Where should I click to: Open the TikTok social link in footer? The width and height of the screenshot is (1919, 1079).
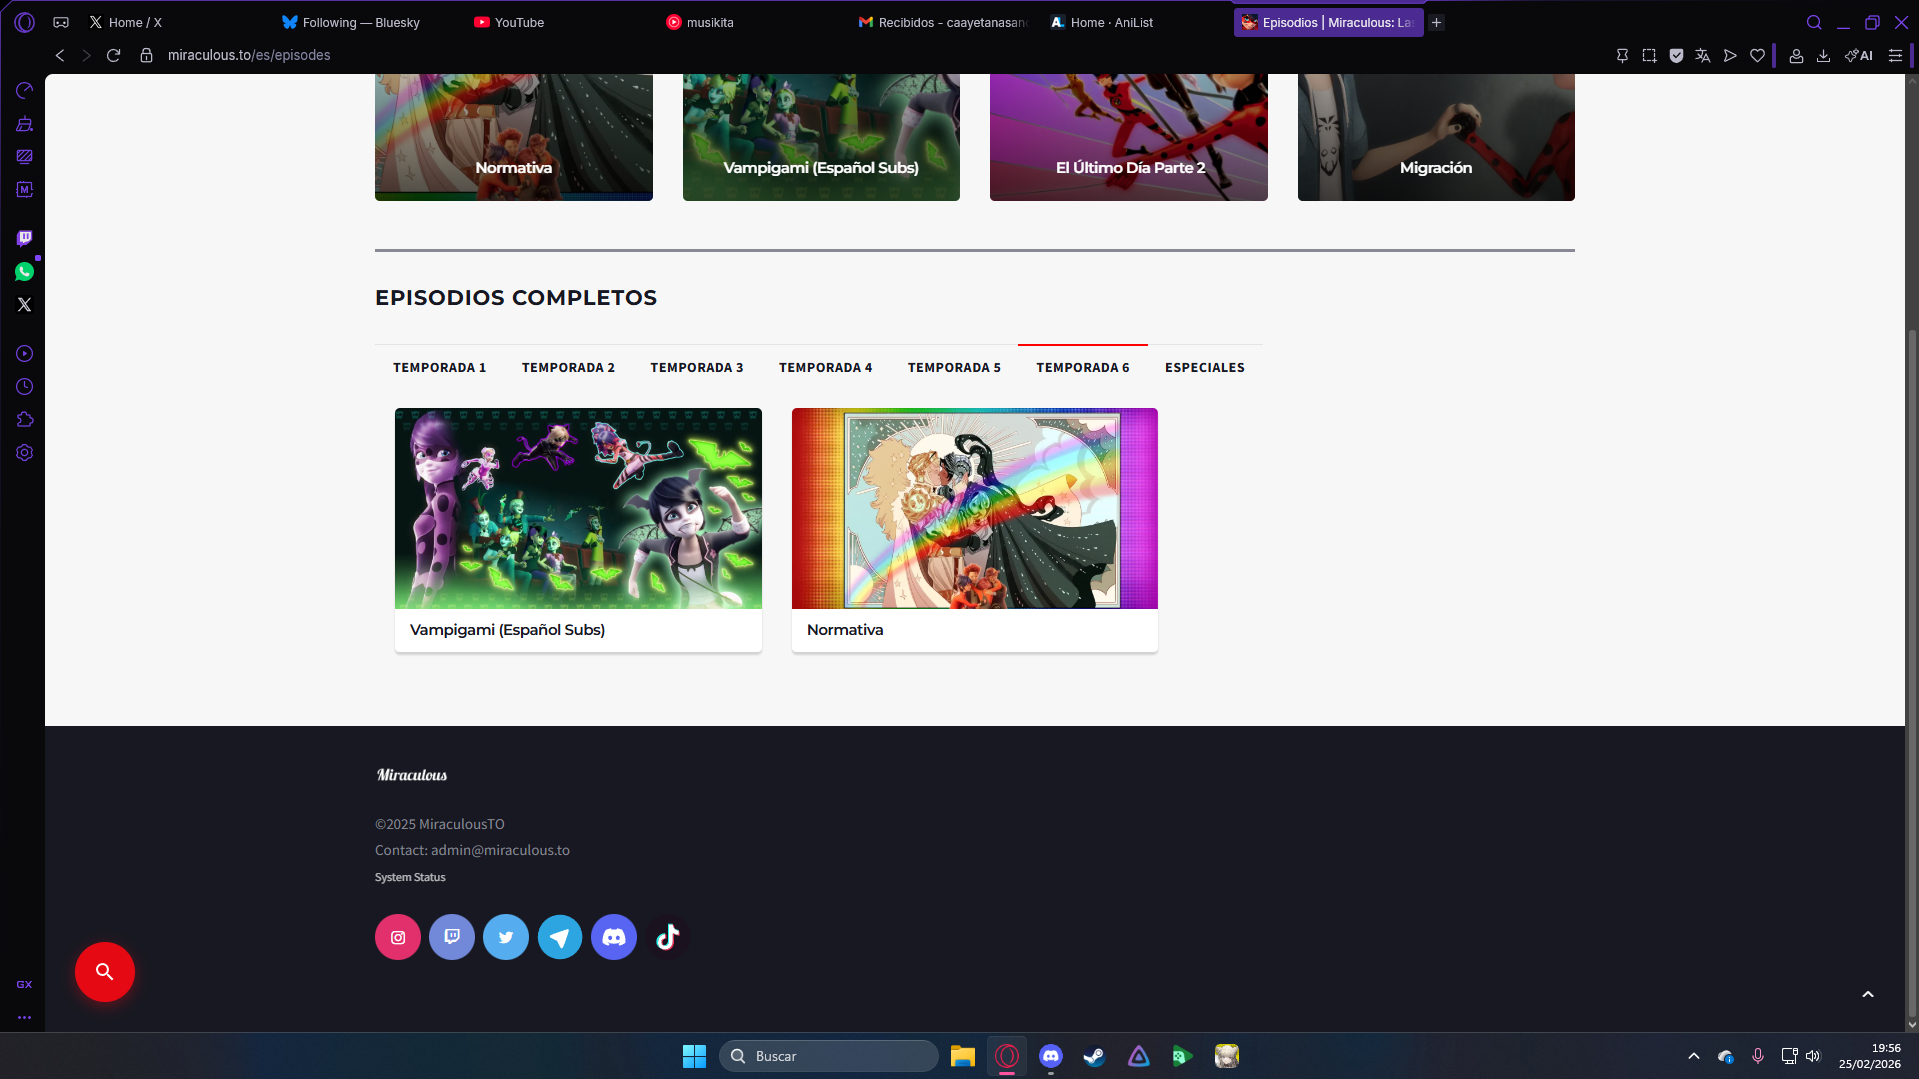point(667,937)
